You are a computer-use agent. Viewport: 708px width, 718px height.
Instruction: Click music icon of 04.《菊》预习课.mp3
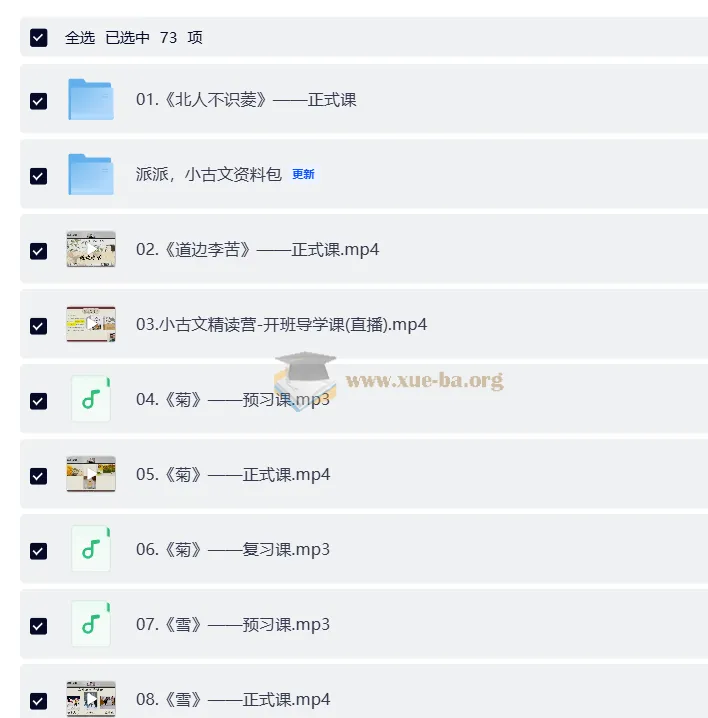point(91,399)
